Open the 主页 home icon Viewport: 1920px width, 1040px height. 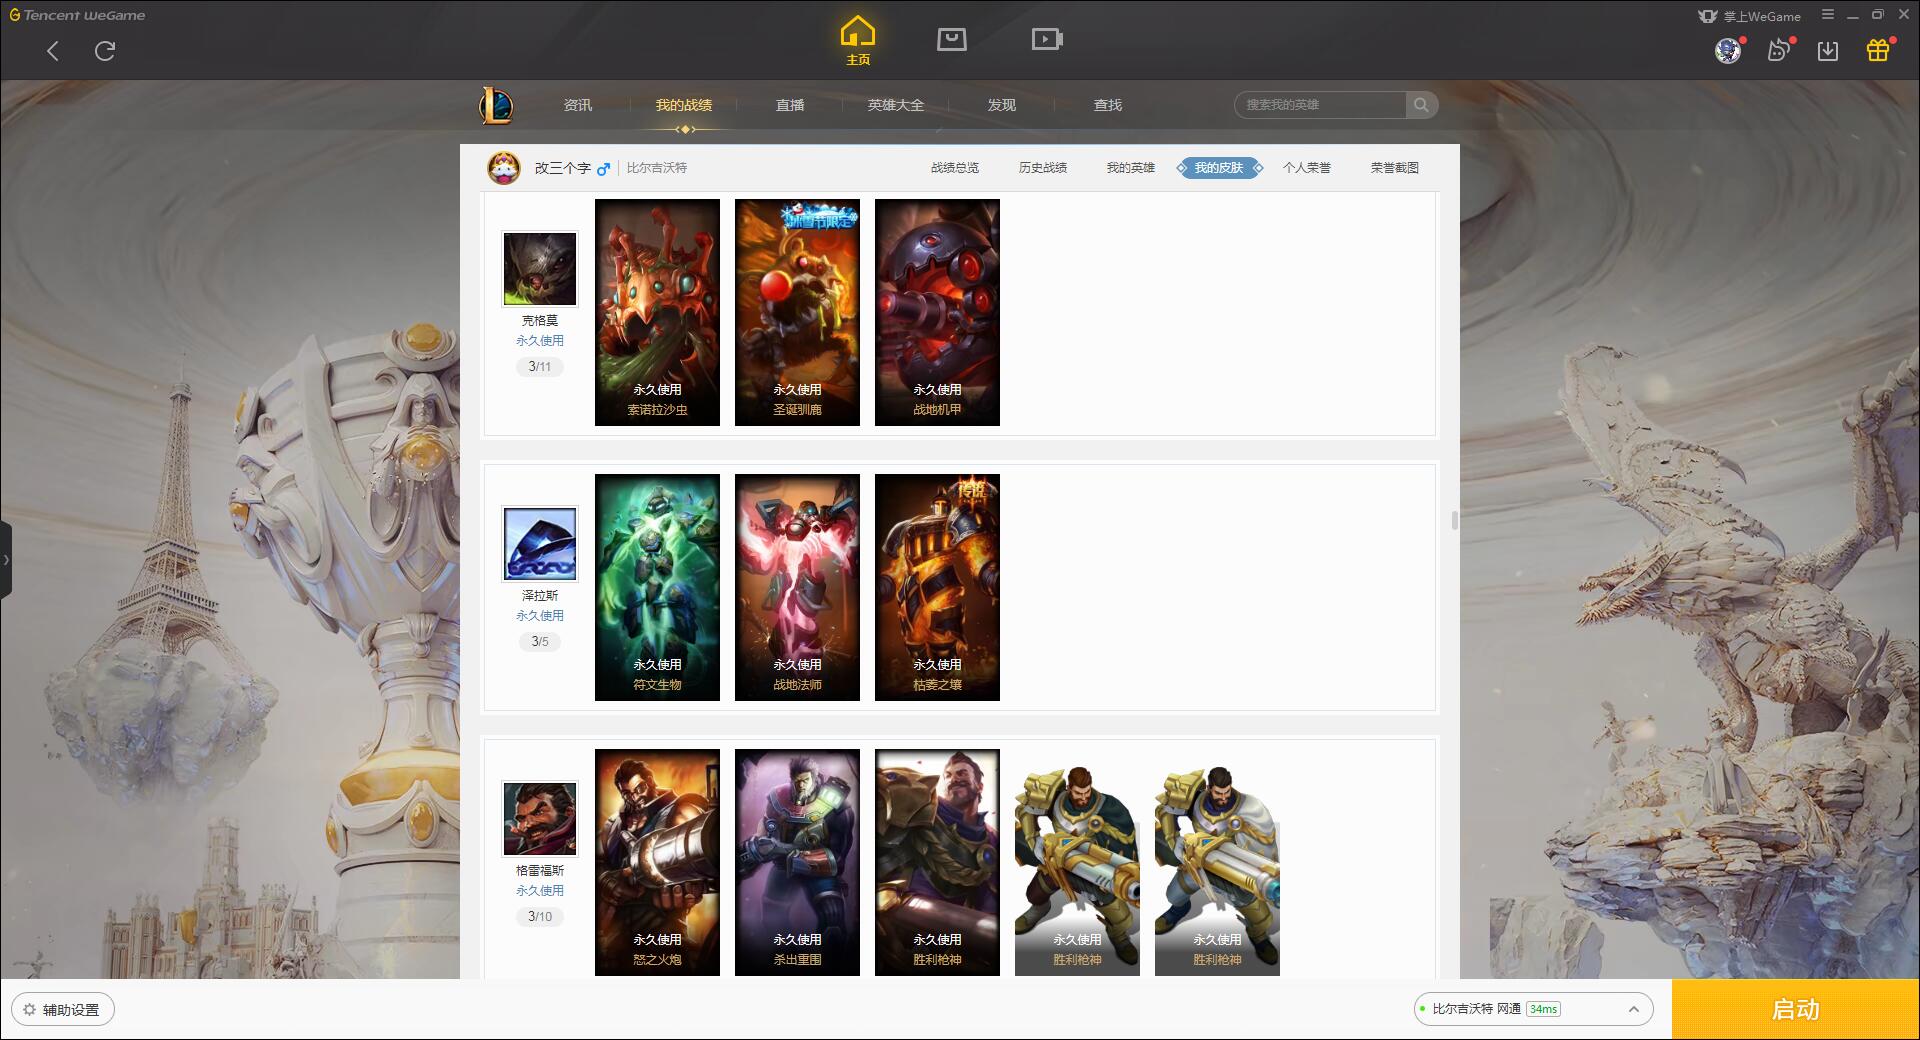tap(858, 41)
